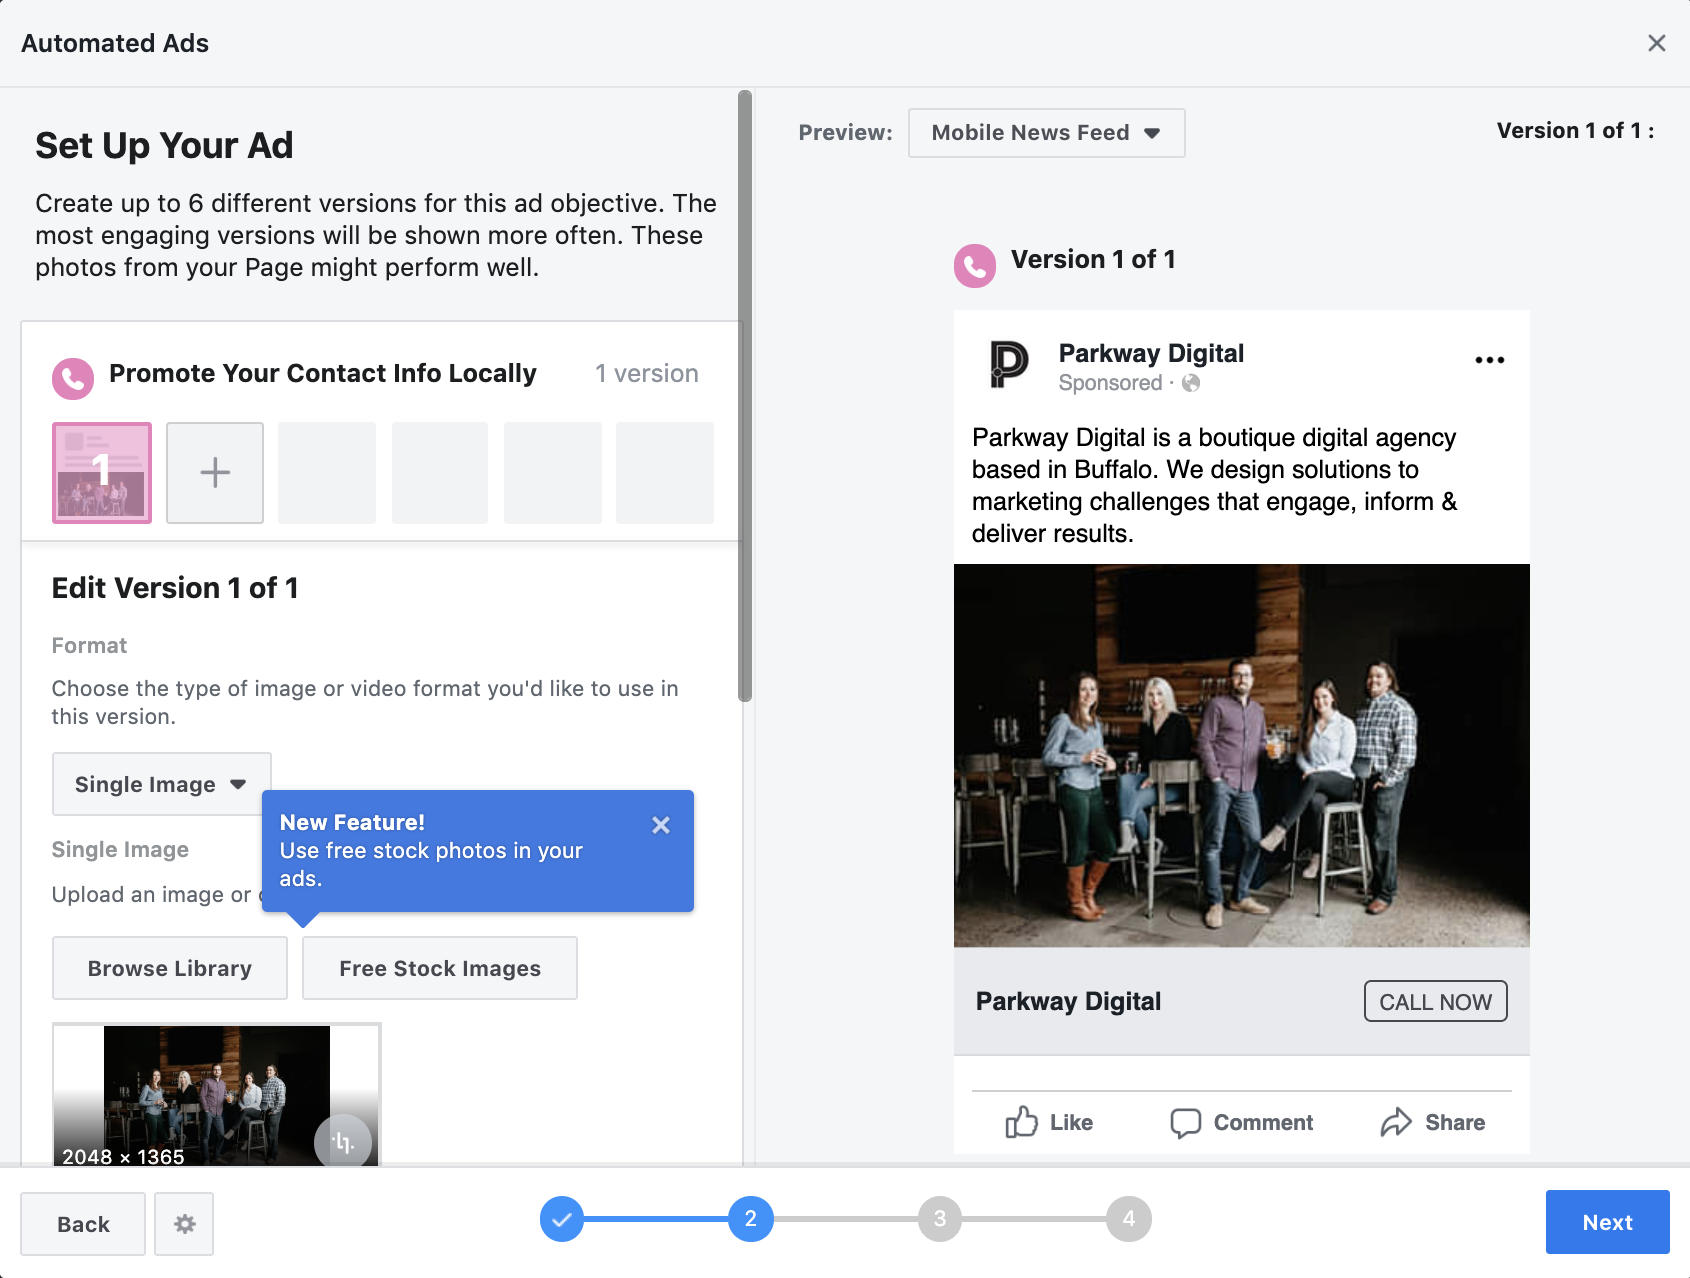The image size is (1690, 1278).
Task: Dismiss the New Feature tooltip
Action: point(661,825)
